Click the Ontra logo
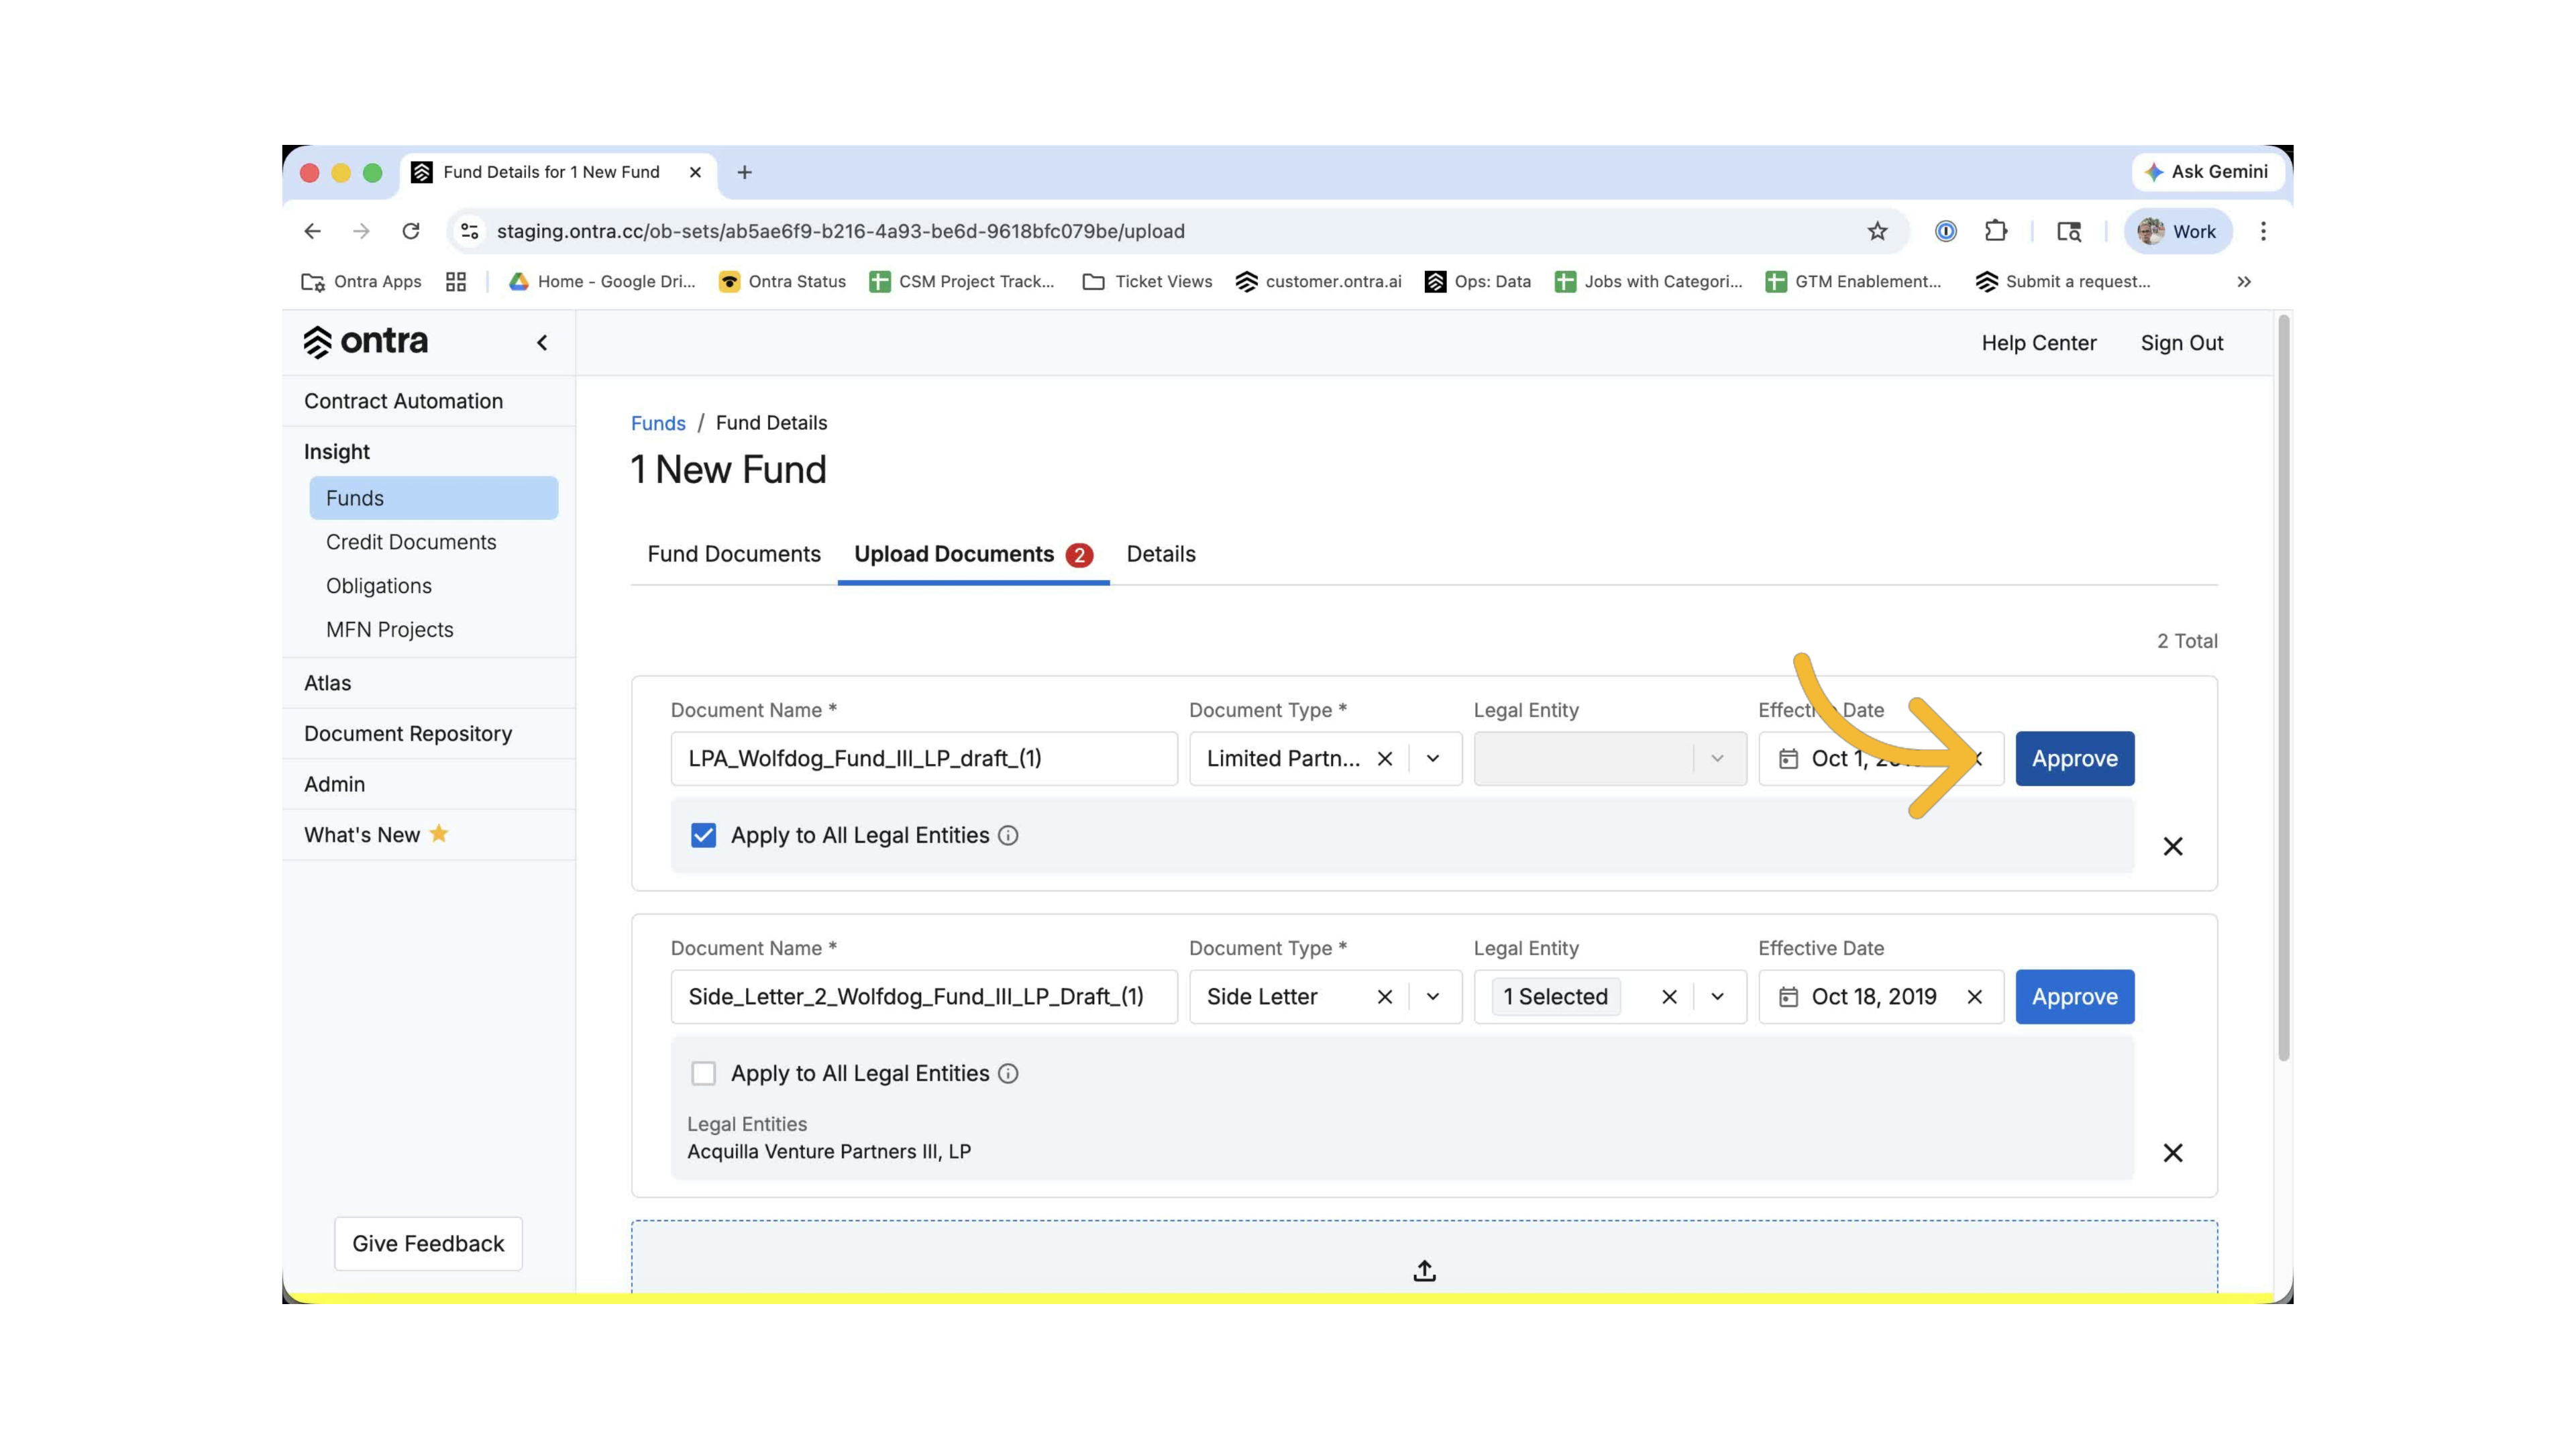Viewport: 2576px width, 1449px height. 365,342
